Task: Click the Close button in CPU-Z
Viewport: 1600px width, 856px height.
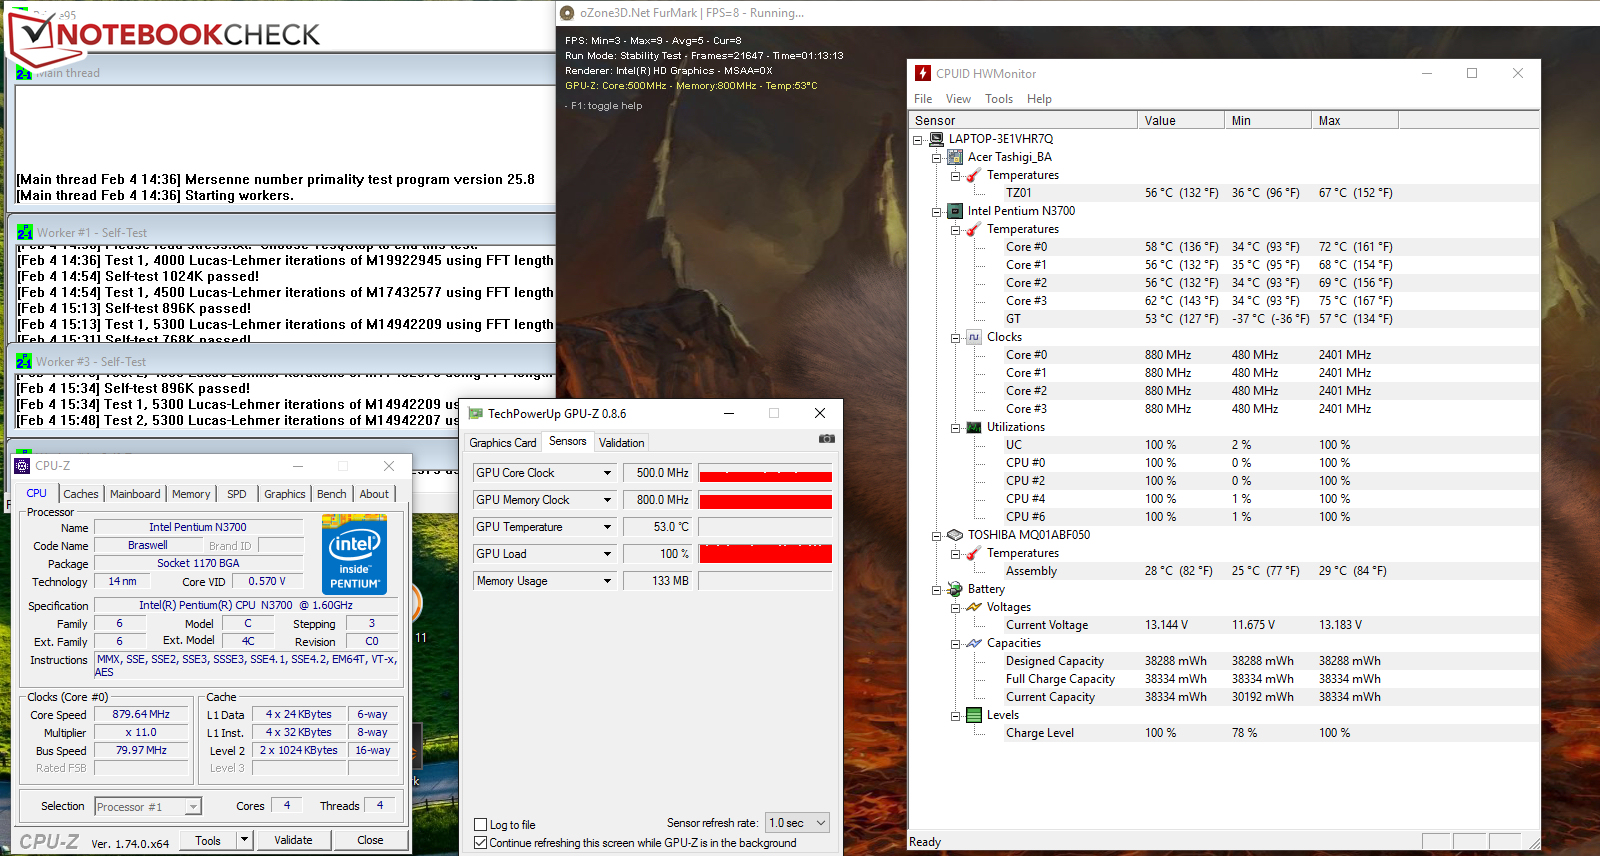Action: click(x=370, y=840)
